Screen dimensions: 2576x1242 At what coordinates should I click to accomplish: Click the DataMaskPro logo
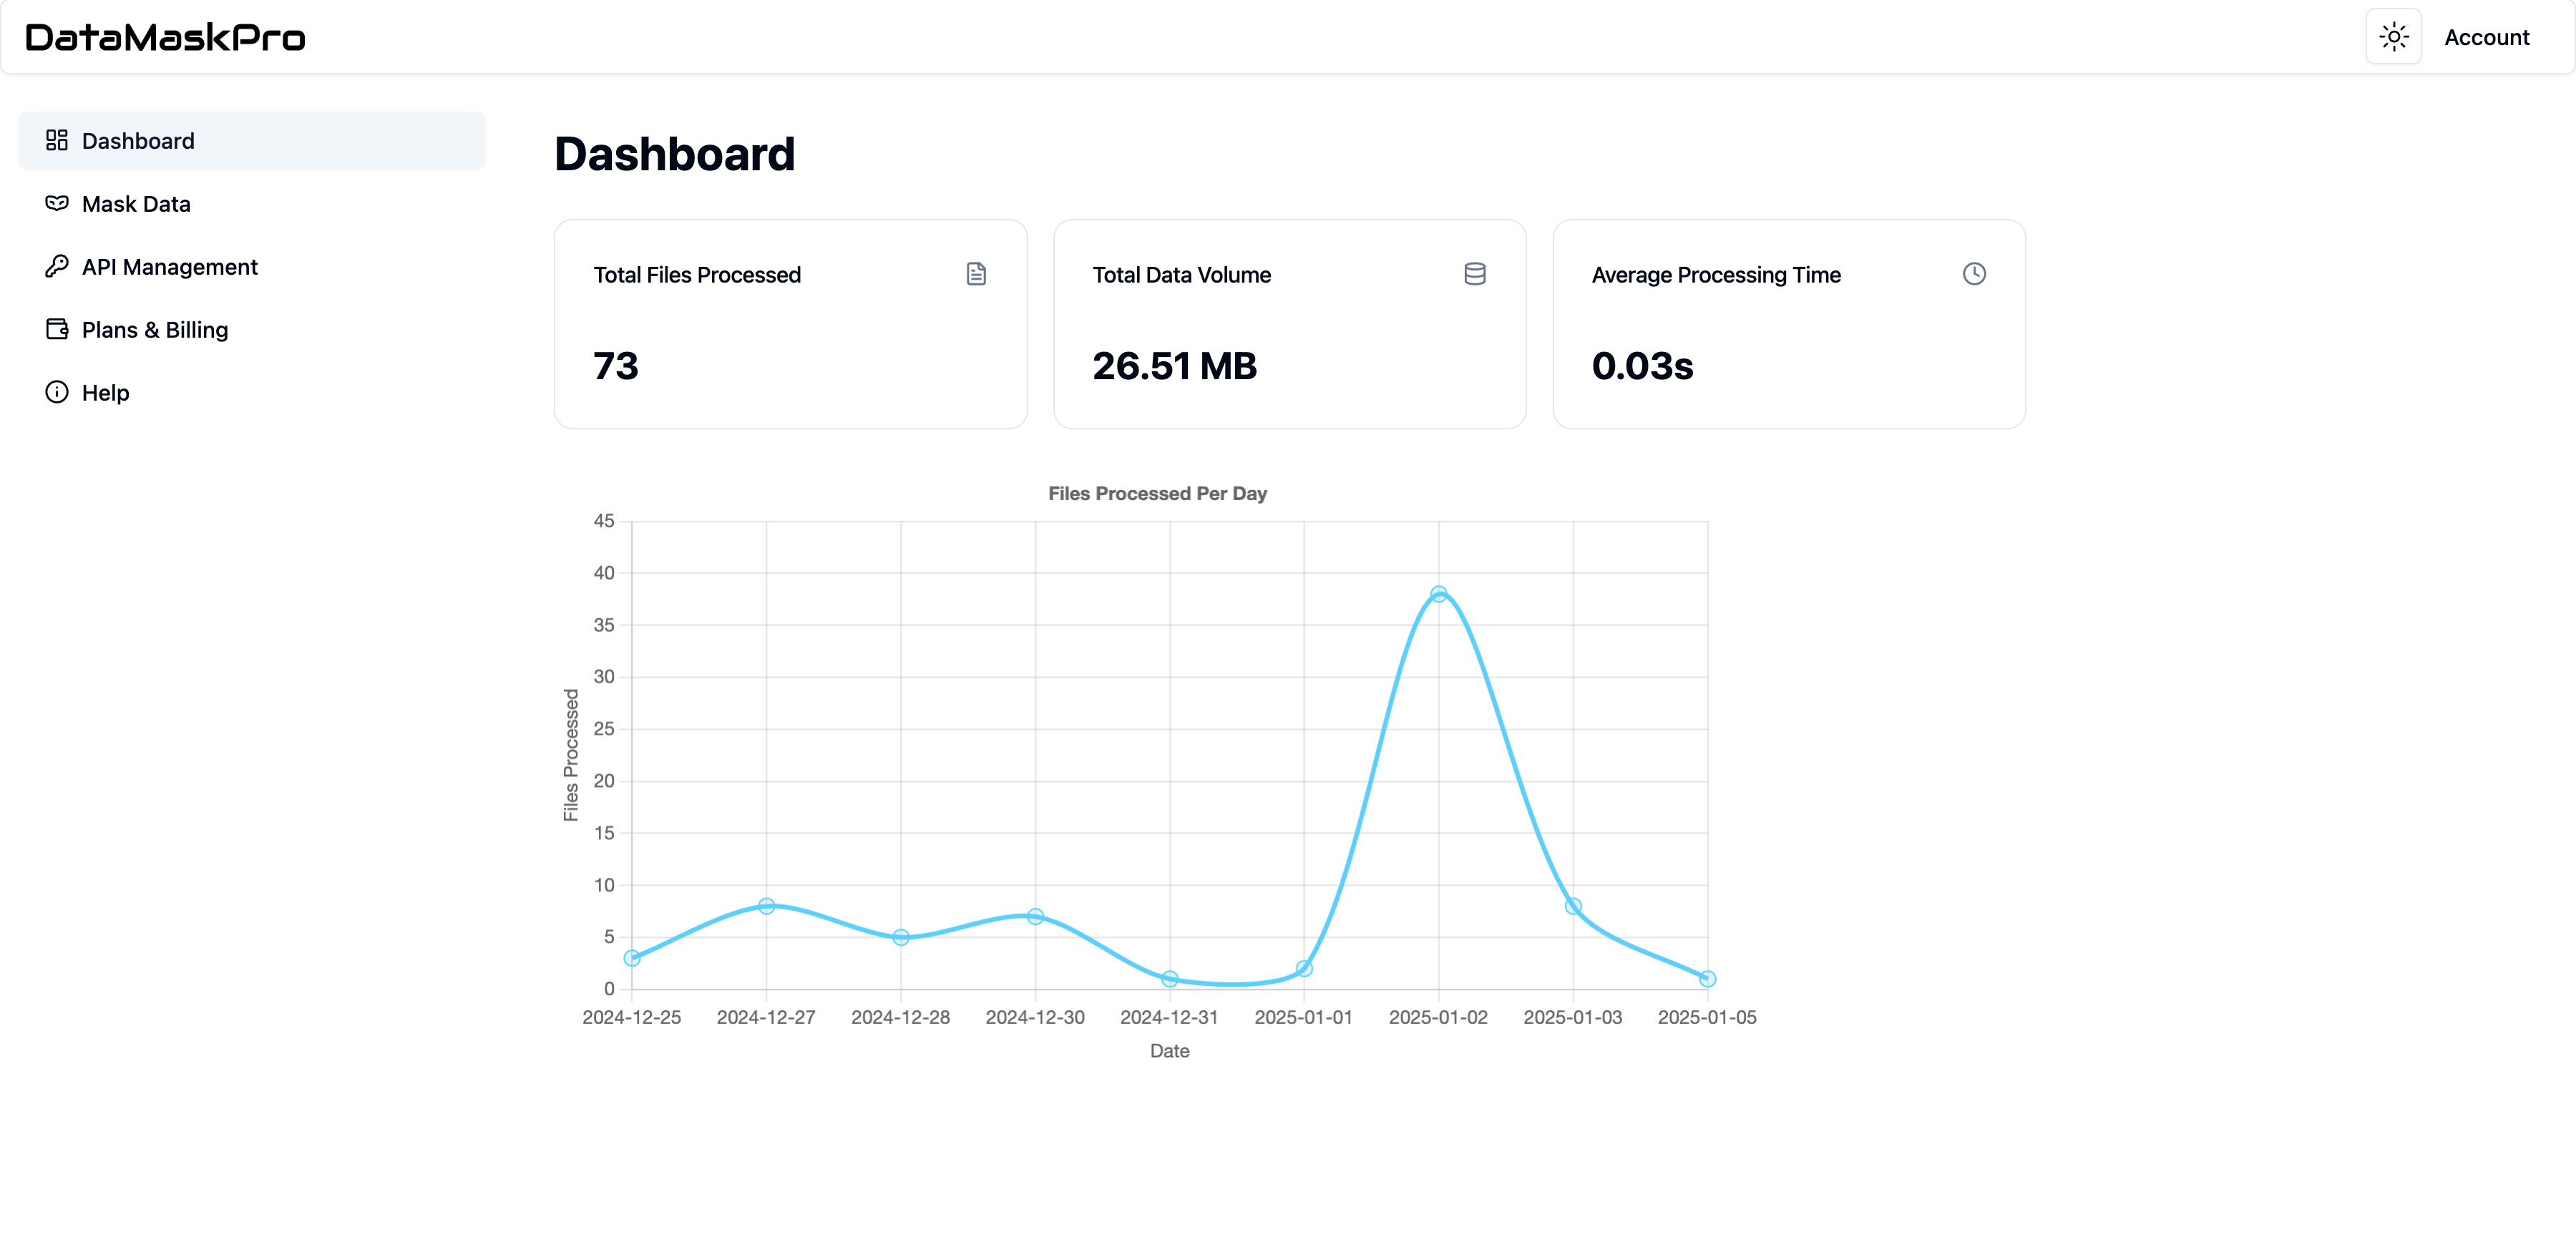pos(165,37)
